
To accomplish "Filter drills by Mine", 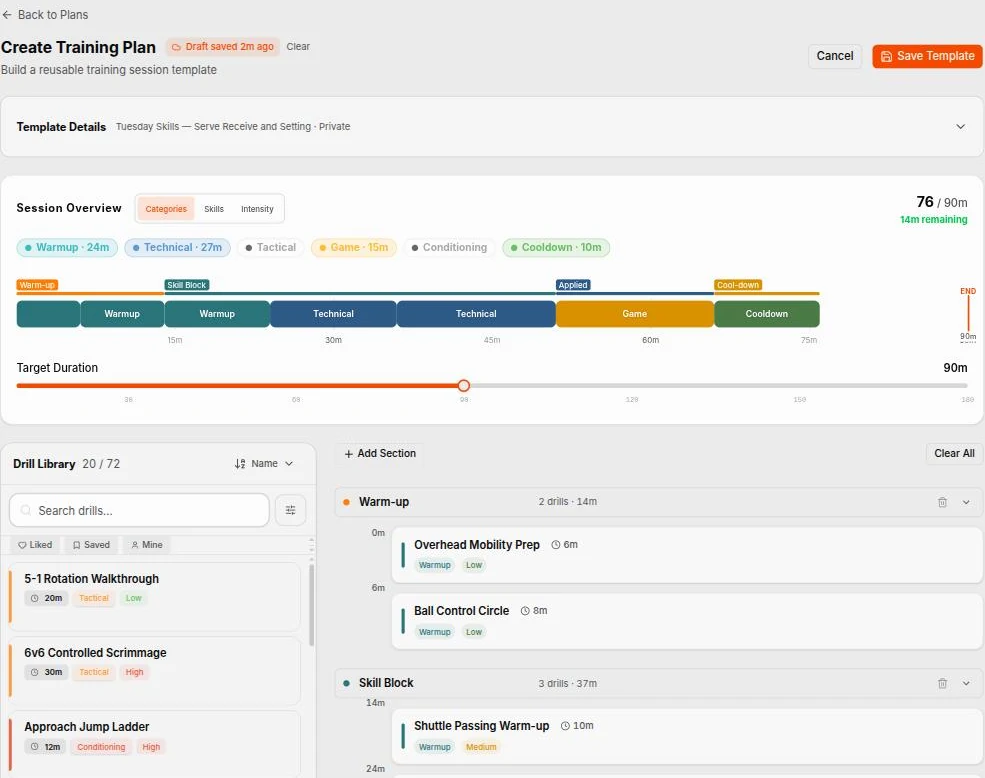I will tap(146, 545).
